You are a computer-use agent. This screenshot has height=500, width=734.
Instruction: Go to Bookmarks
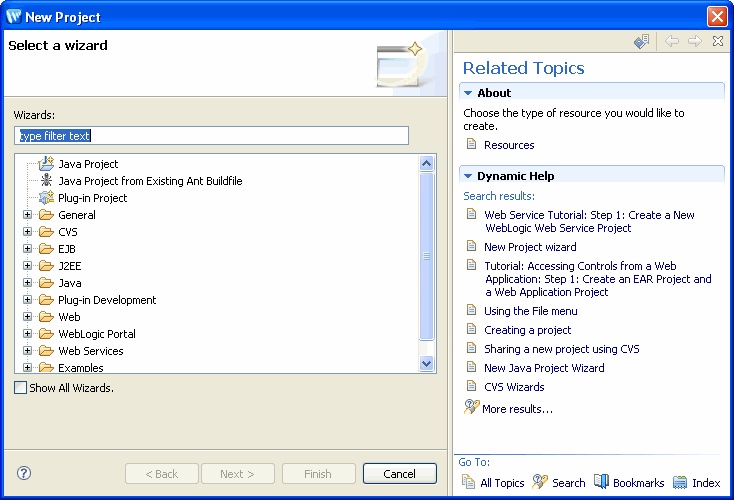click(639, 483)
